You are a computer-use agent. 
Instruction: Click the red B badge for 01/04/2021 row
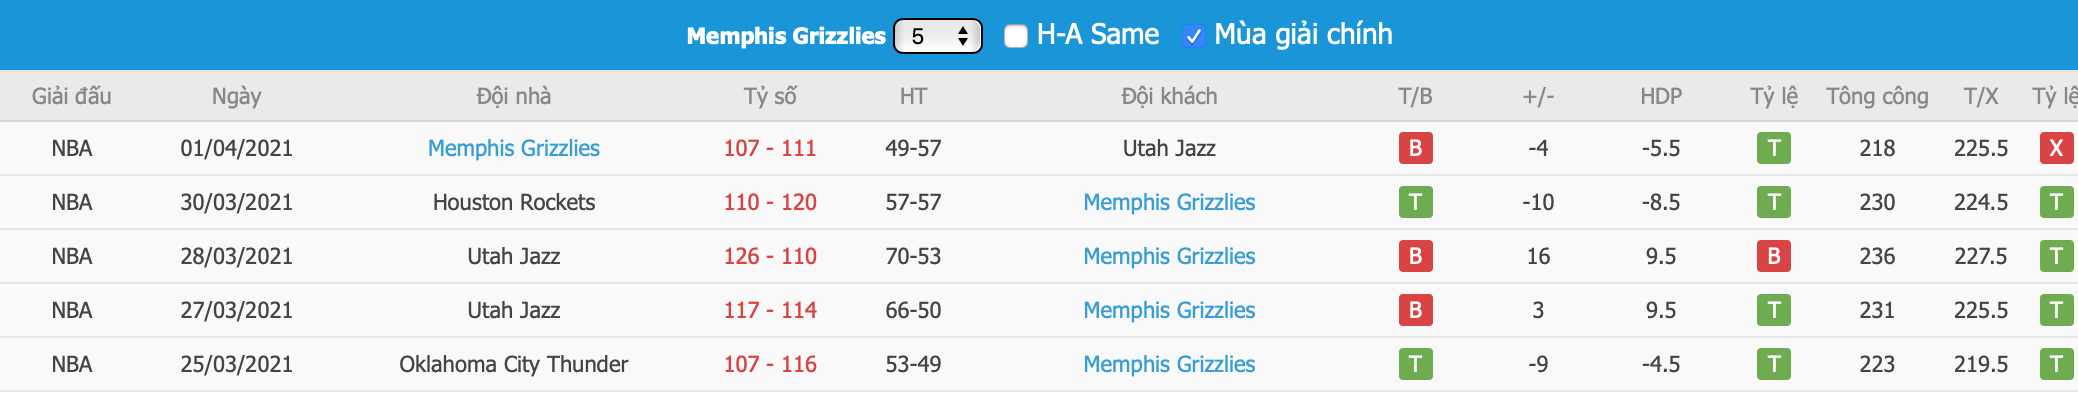[1415, 148]
